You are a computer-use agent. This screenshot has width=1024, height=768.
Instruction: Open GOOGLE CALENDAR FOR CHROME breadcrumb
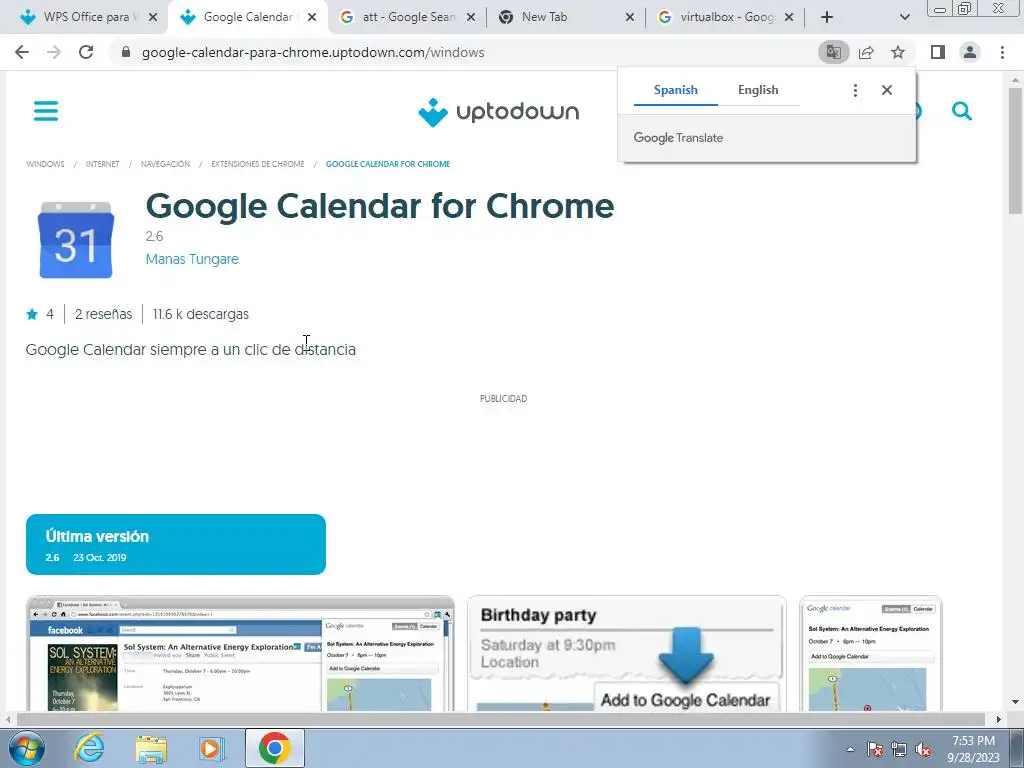pos(388,164)
